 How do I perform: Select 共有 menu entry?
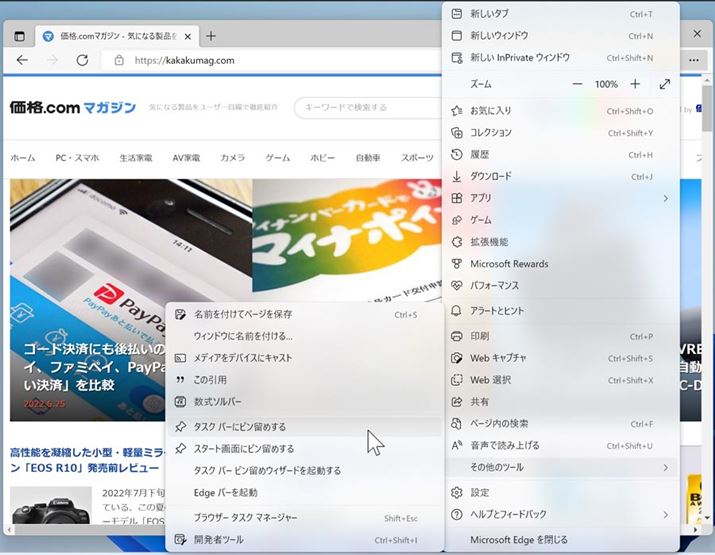pos(560,402)
